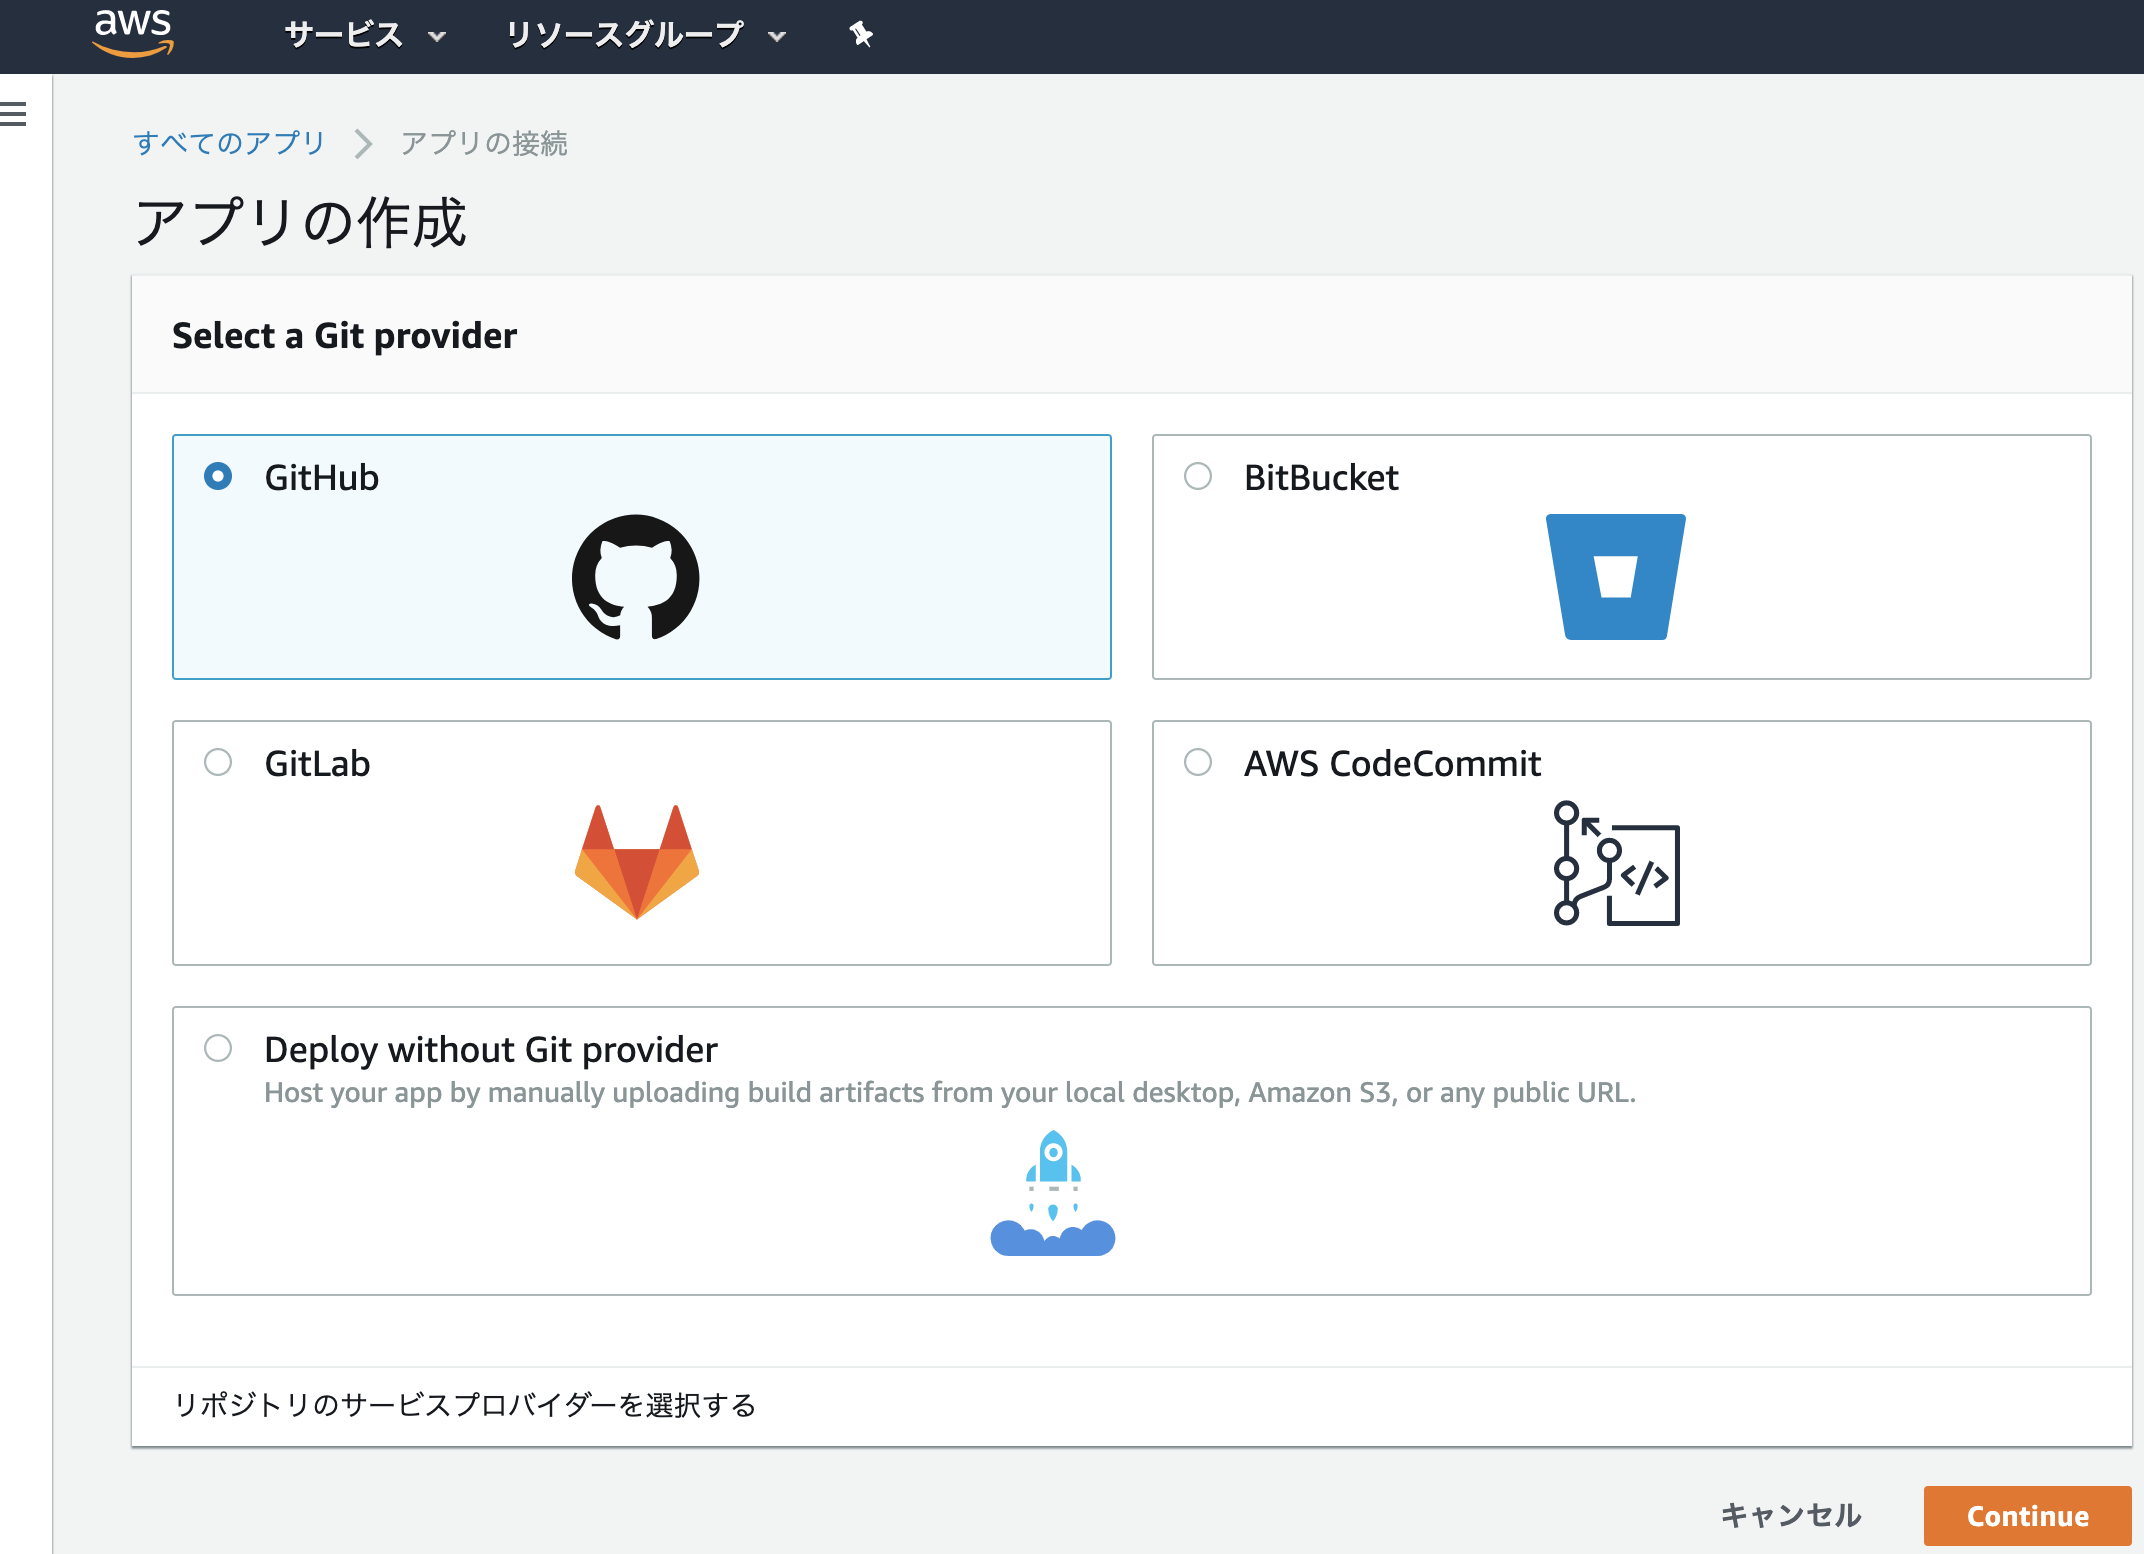Select the AWS CodeCommit option card
This screenshot has width=2144, height=1554.
[x=1392, y=763]
